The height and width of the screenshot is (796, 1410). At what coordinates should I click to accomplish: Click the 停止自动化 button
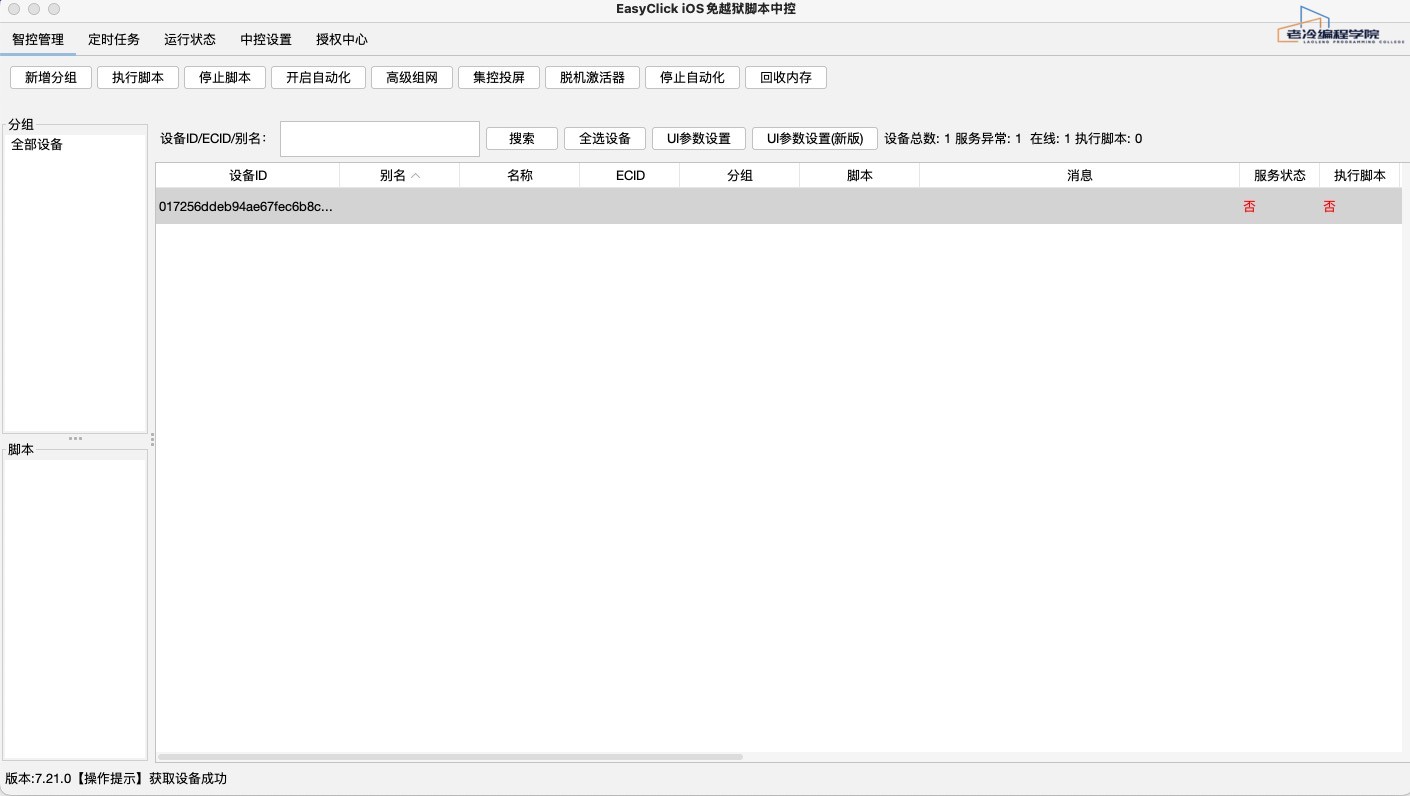(x=692, y=78)
